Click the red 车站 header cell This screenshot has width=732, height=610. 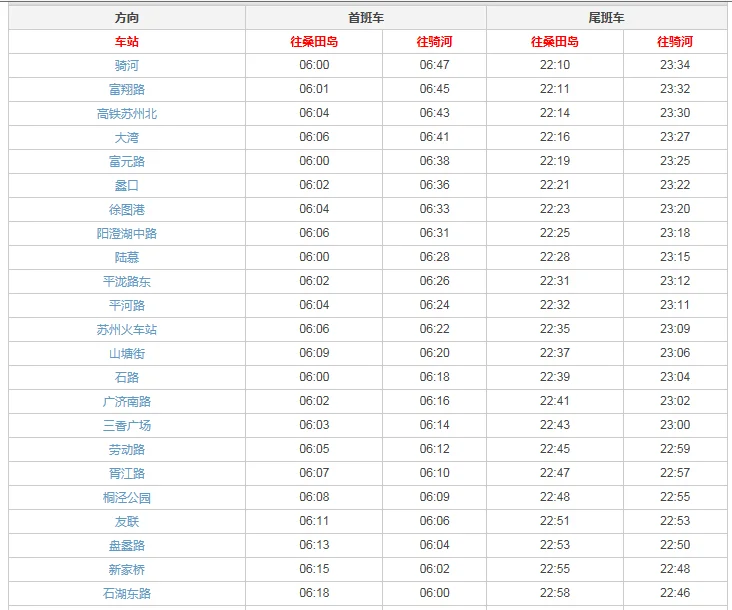[127, 42]
